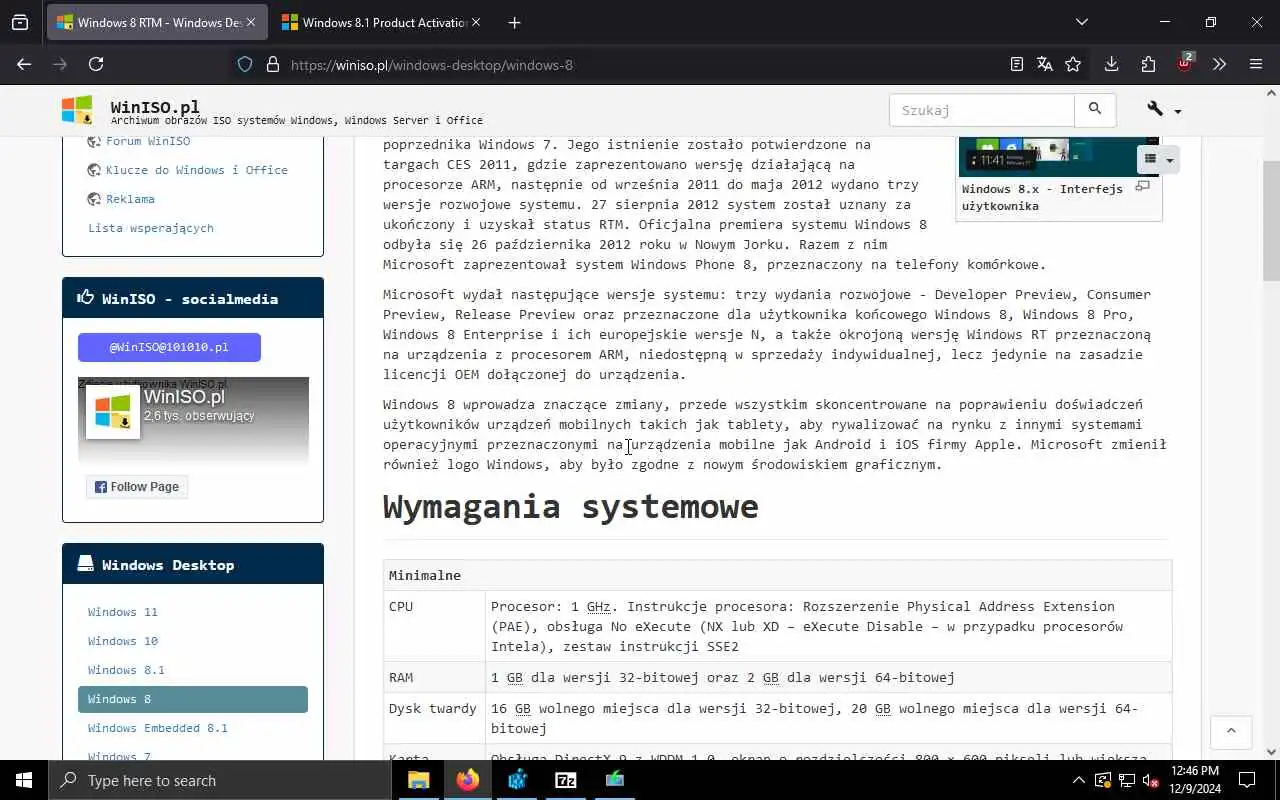Show hidden tray icons chevron
Viewport: 1280px width, 800px height.
(1078, 780)
